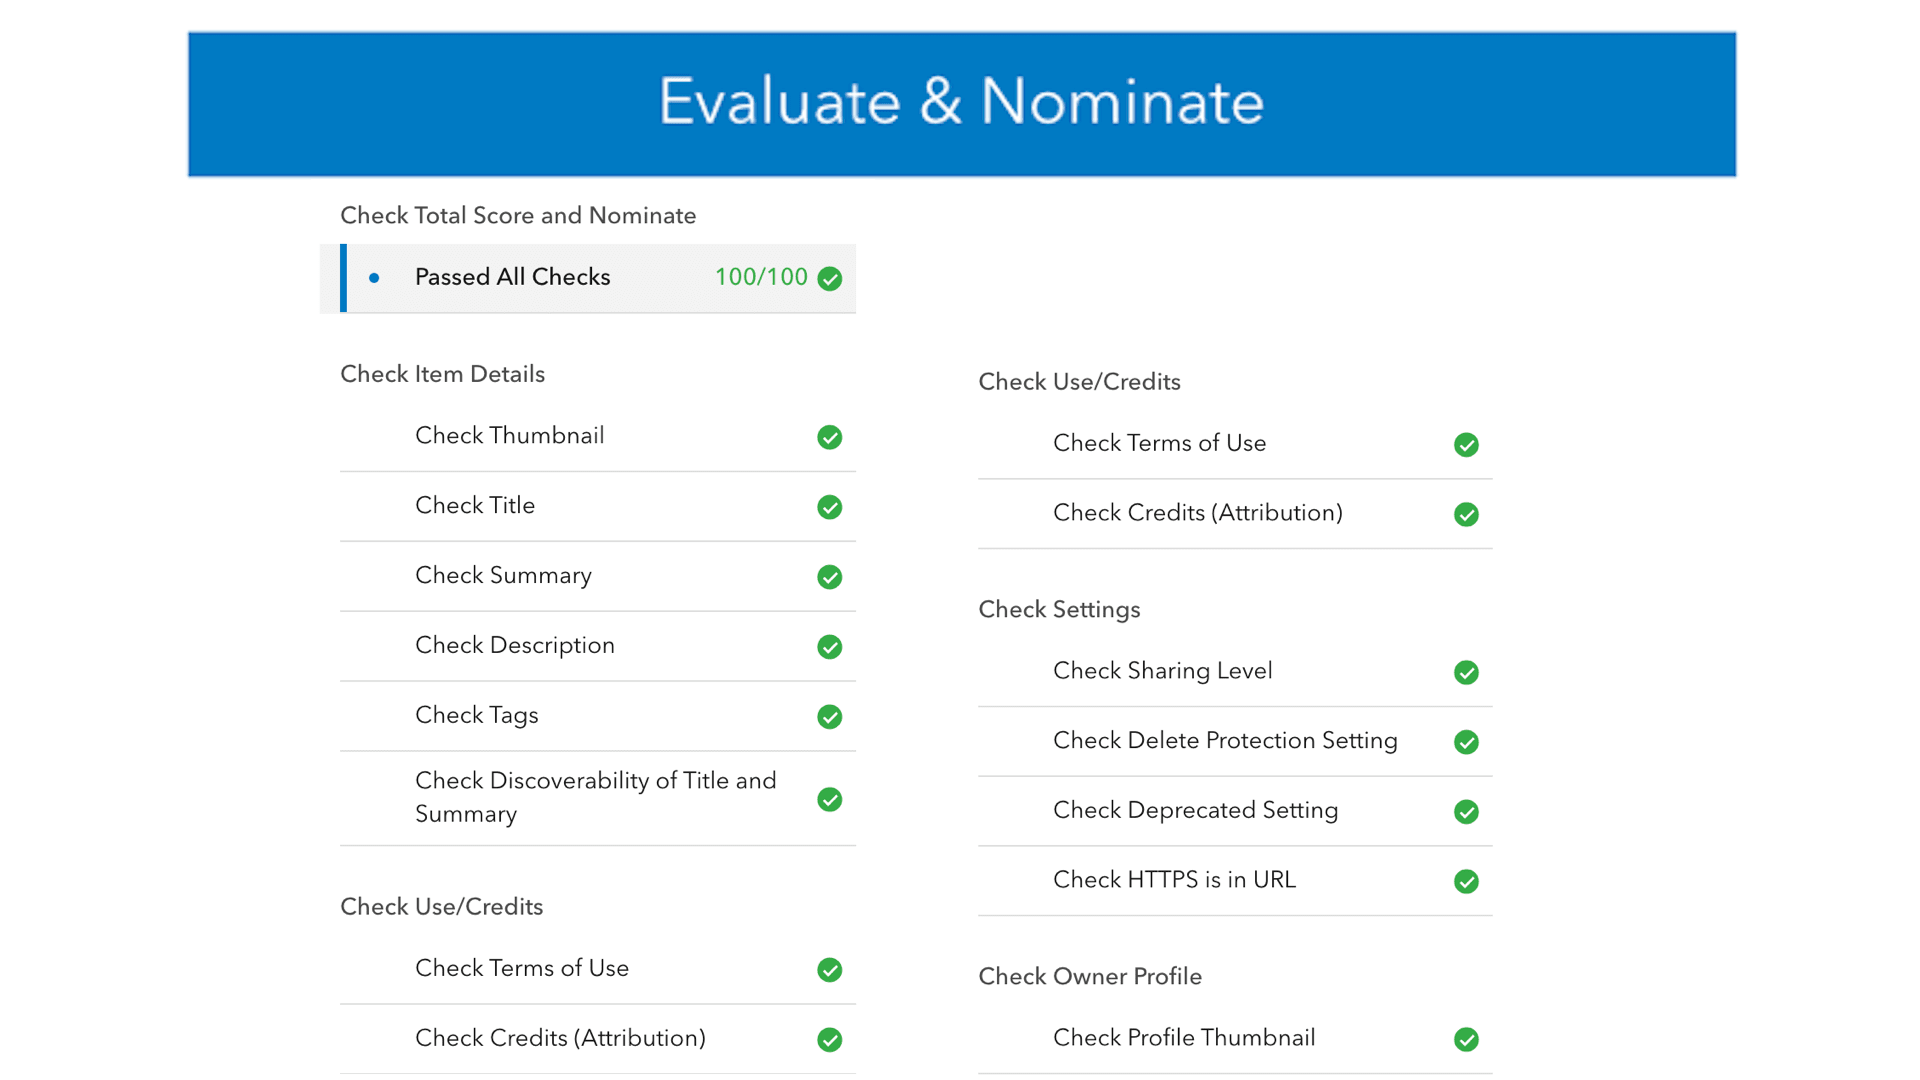The height and width of the screenshot is (1080, 1920).
Task: Click the check icon next to Check Title
Action: pos(830,507)
